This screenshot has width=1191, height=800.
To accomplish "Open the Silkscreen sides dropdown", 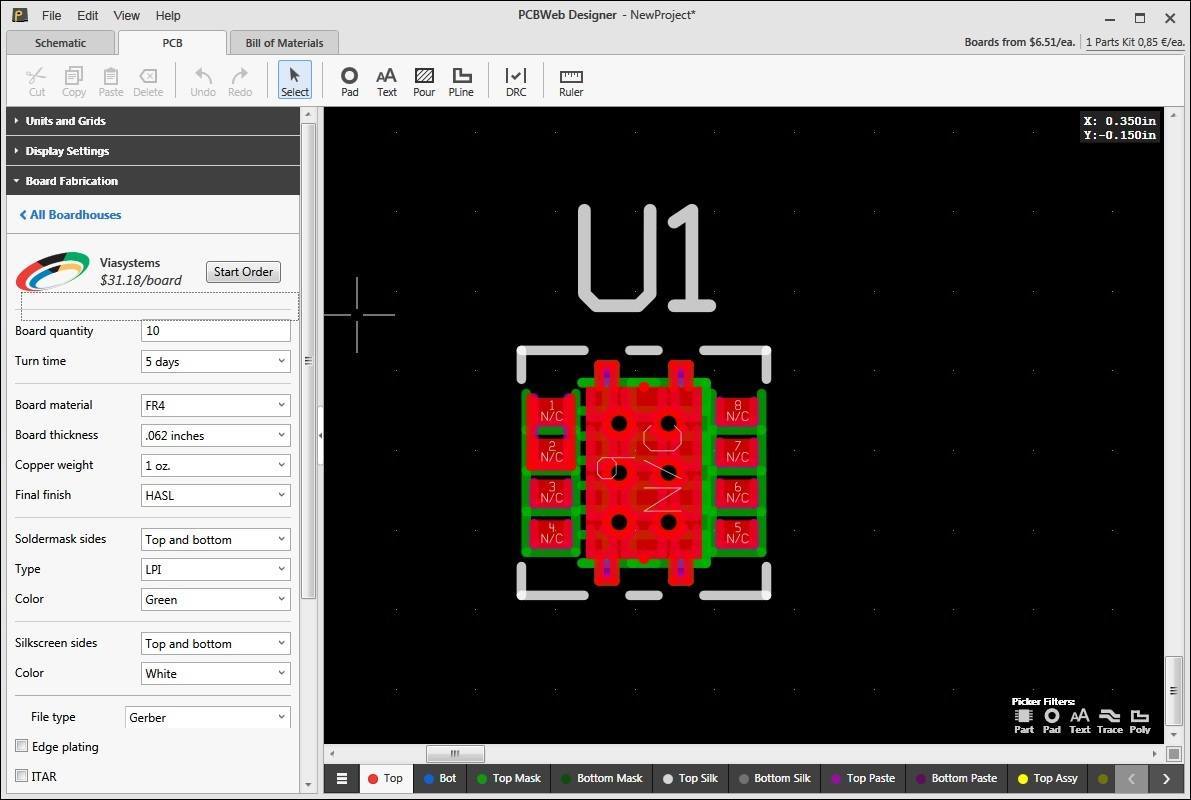I will coord(216,643).
